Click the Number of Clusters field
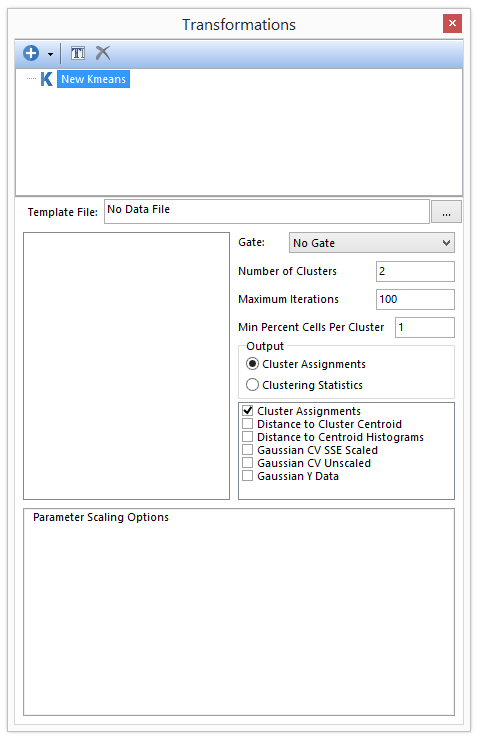 (415, 272)
